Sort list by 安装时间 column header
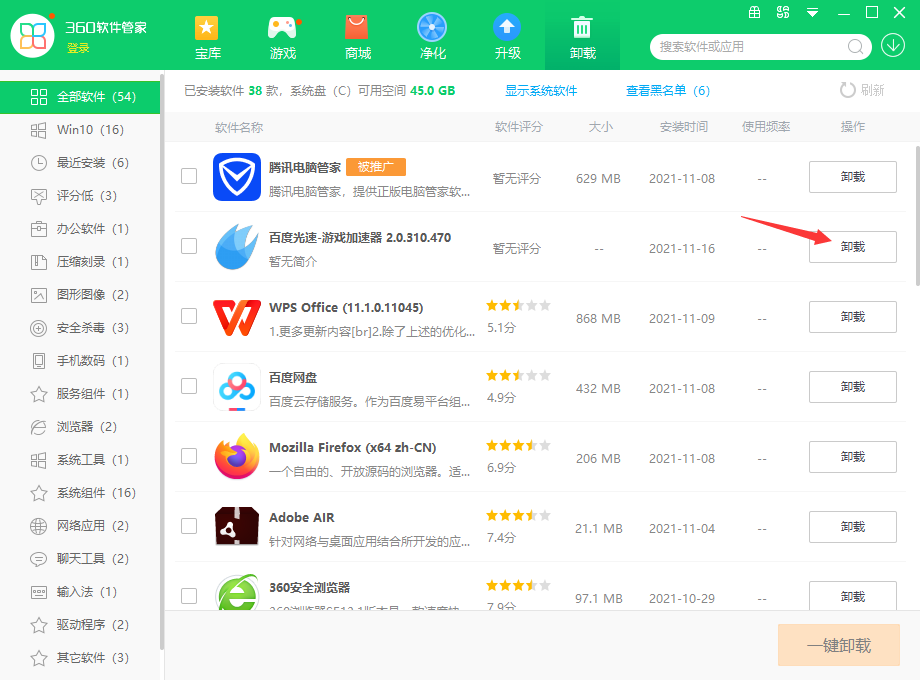 tap(684, 127)
